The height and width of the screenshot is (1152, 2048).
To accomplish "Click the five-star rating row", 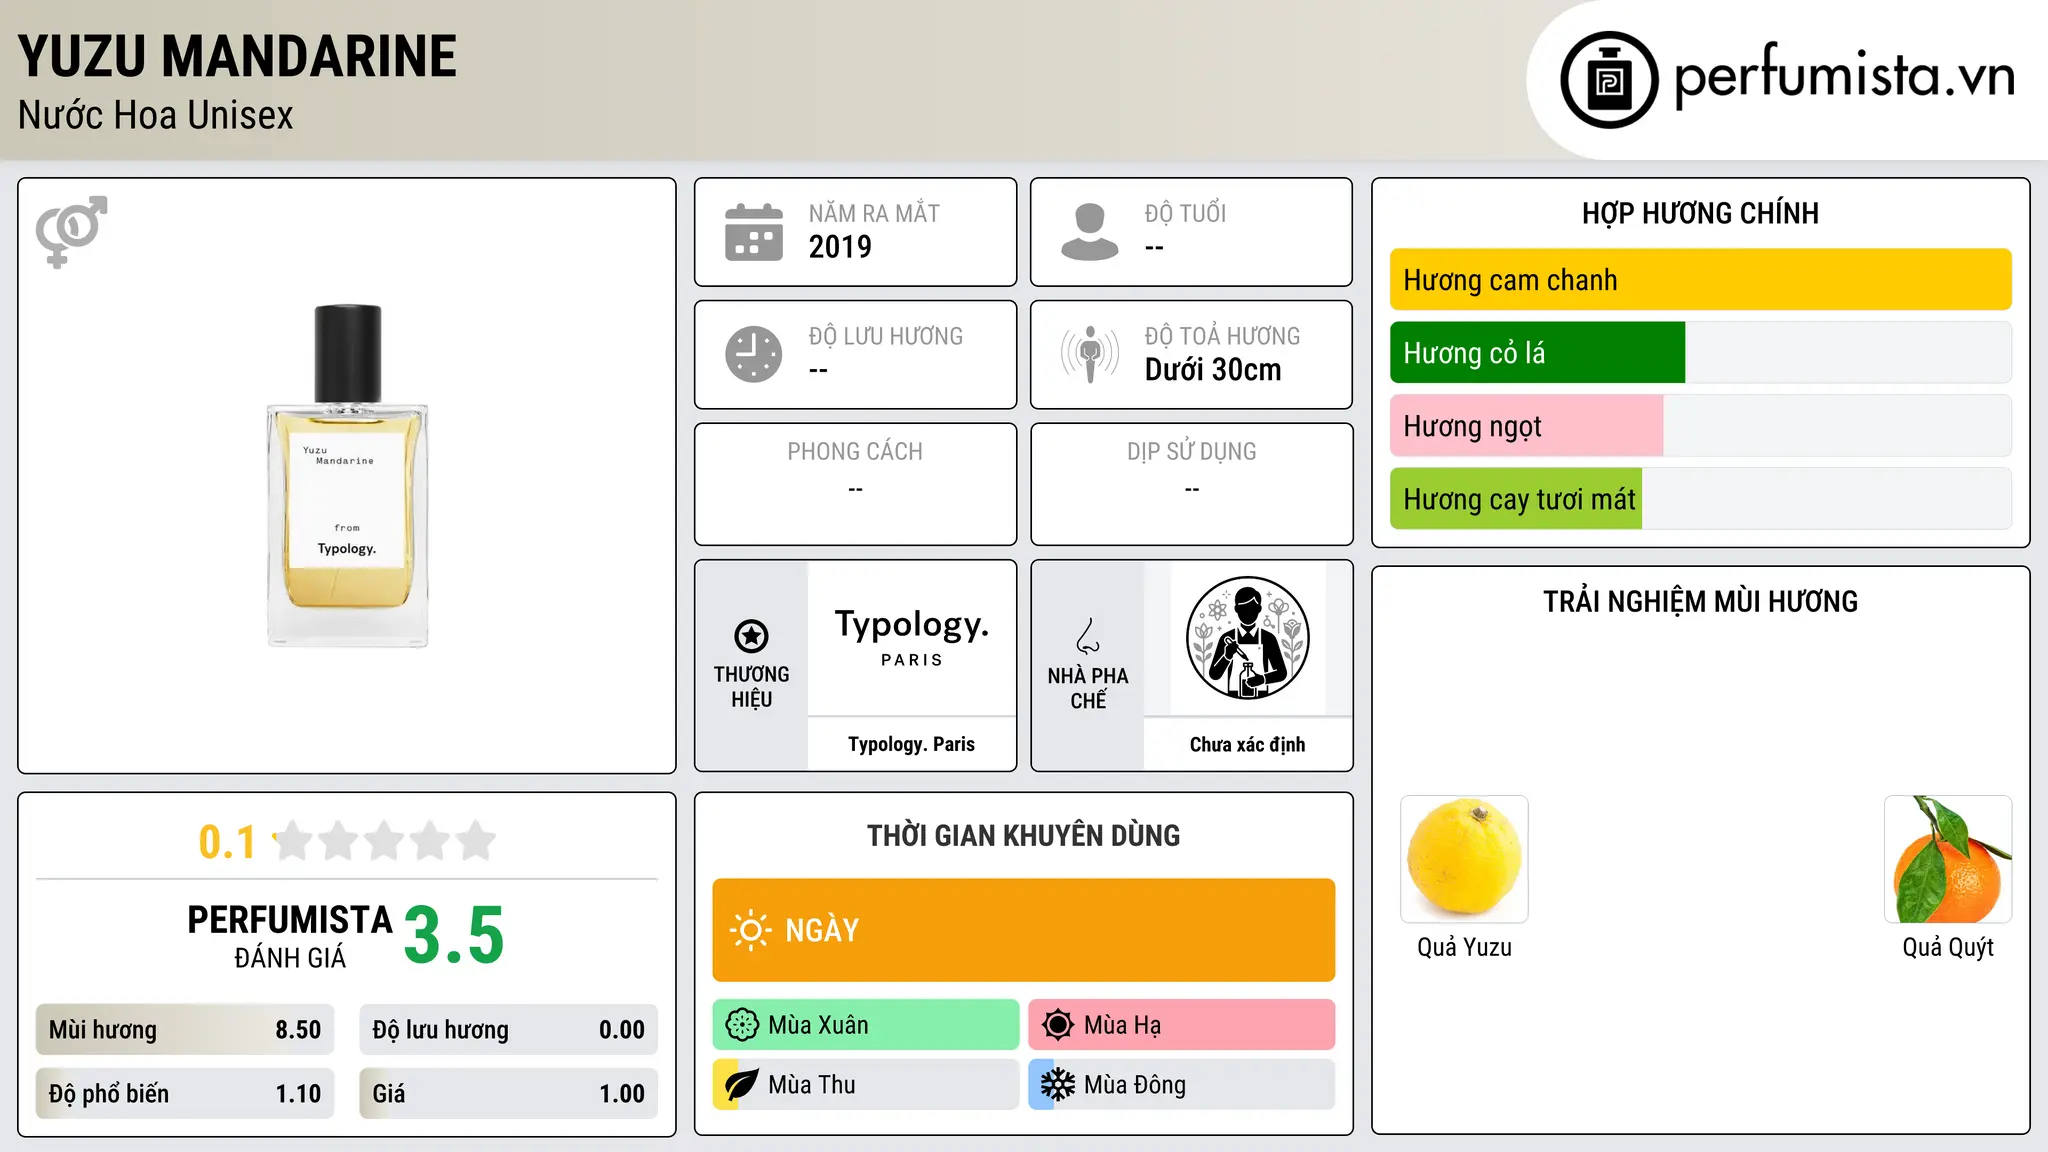I will (384, 841).
